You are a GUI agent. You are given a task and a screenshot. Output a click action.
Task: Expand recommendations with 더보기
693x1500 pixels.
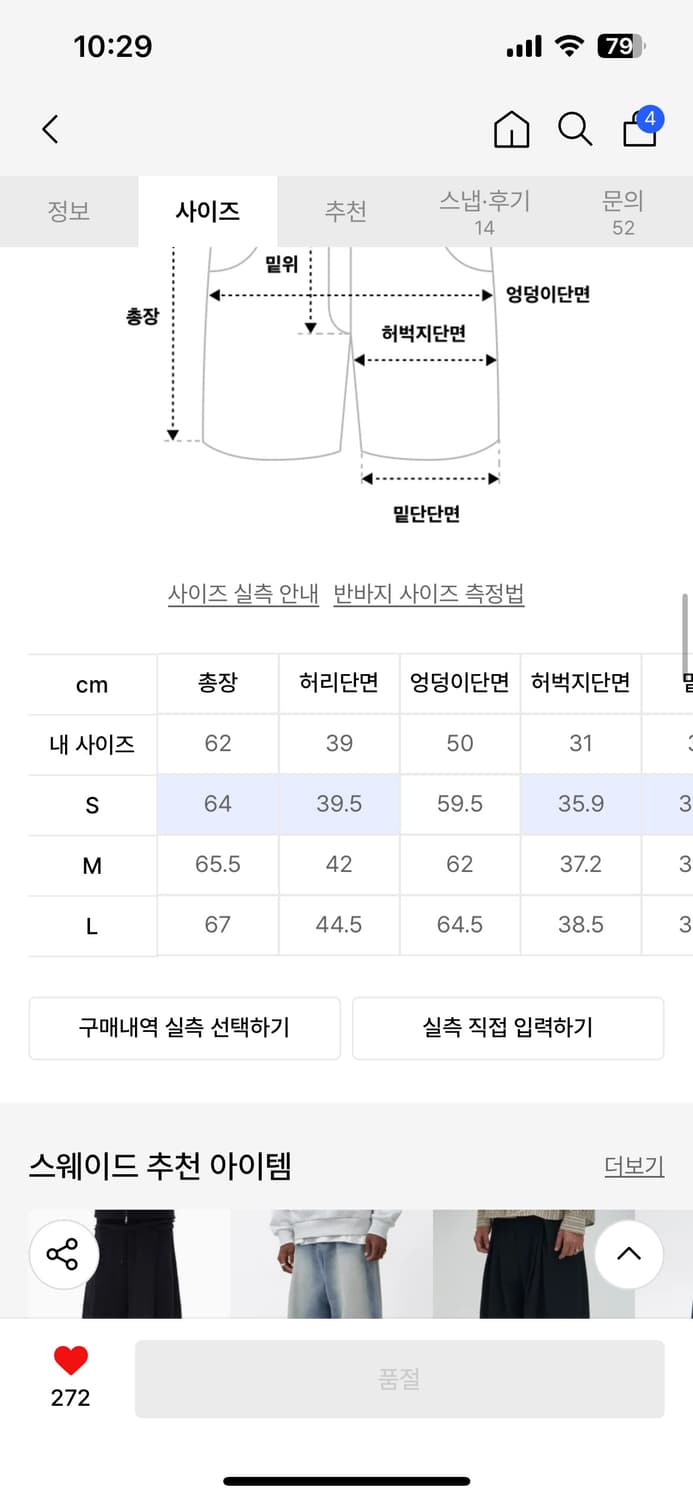tap(634, 1166)
